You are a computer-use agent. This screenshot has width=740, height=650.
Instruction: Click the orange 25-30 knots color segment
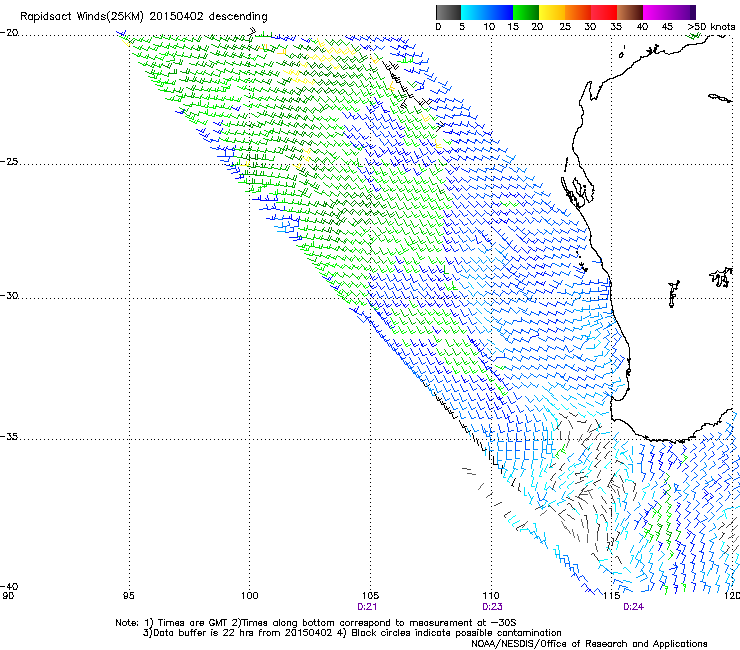[x=578, y=12]
